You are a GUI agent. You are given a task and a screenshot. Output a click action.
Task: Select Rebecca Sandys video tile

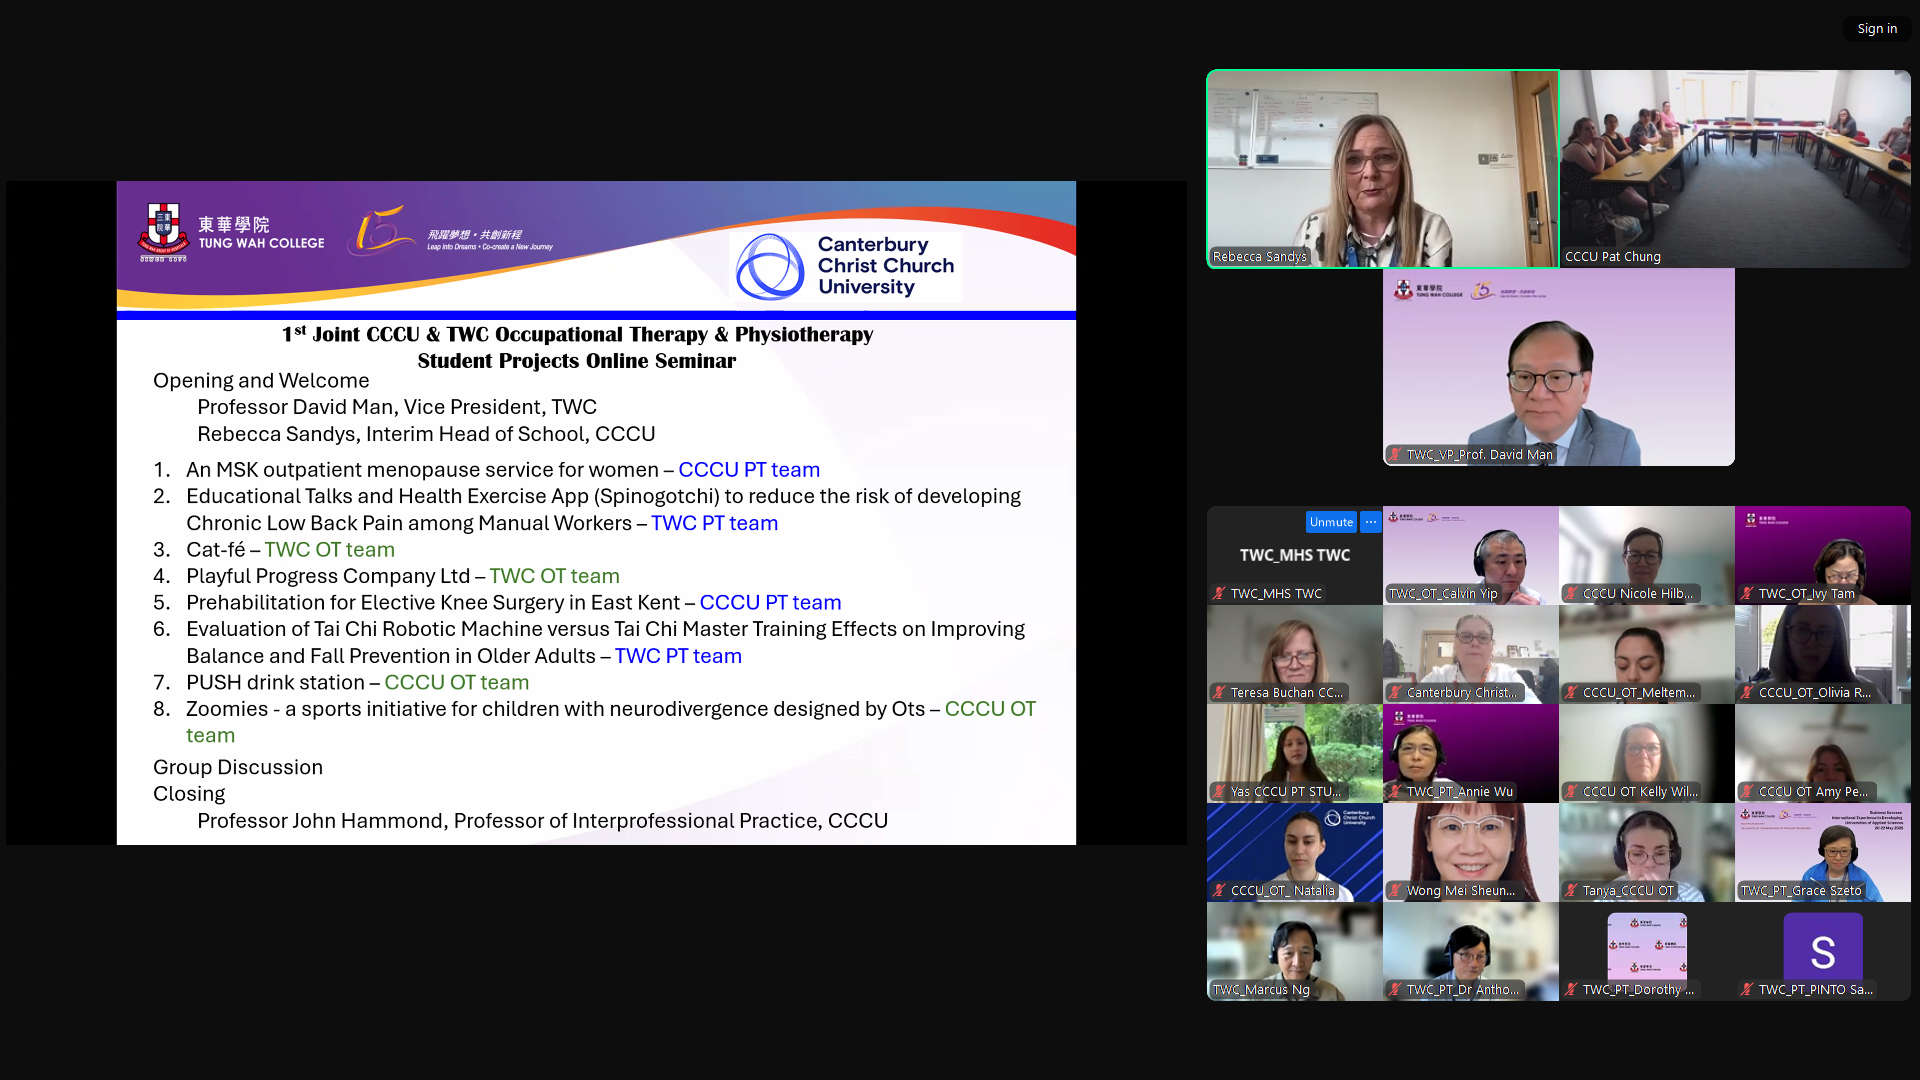pyautogui.click(x=1383, y=168)
